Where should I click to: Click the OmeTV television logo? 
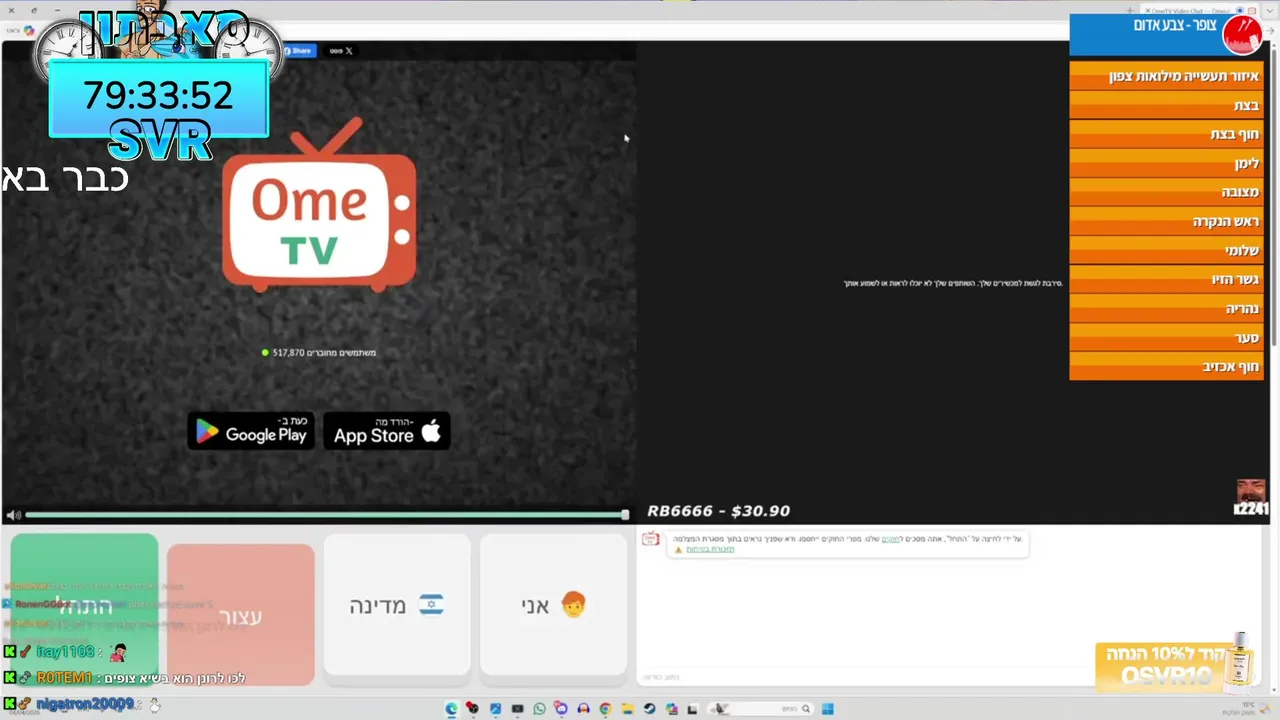coord(319,205)
